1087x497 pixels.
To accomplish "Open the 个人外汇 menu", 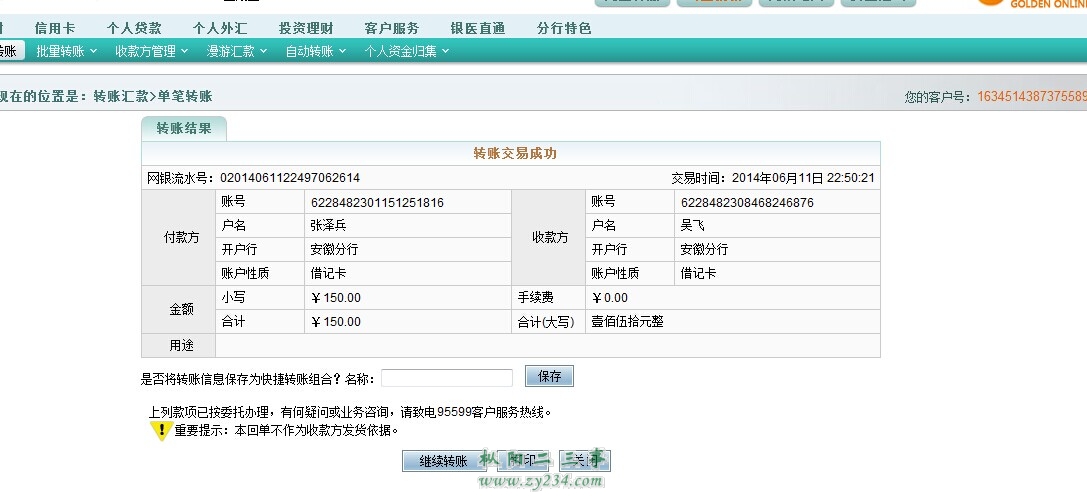I will (220, 28).
